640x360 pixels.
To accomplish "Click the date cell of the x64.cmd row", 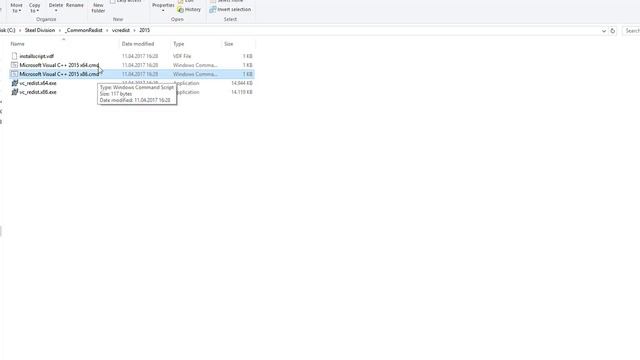I will tap(140, 65).
